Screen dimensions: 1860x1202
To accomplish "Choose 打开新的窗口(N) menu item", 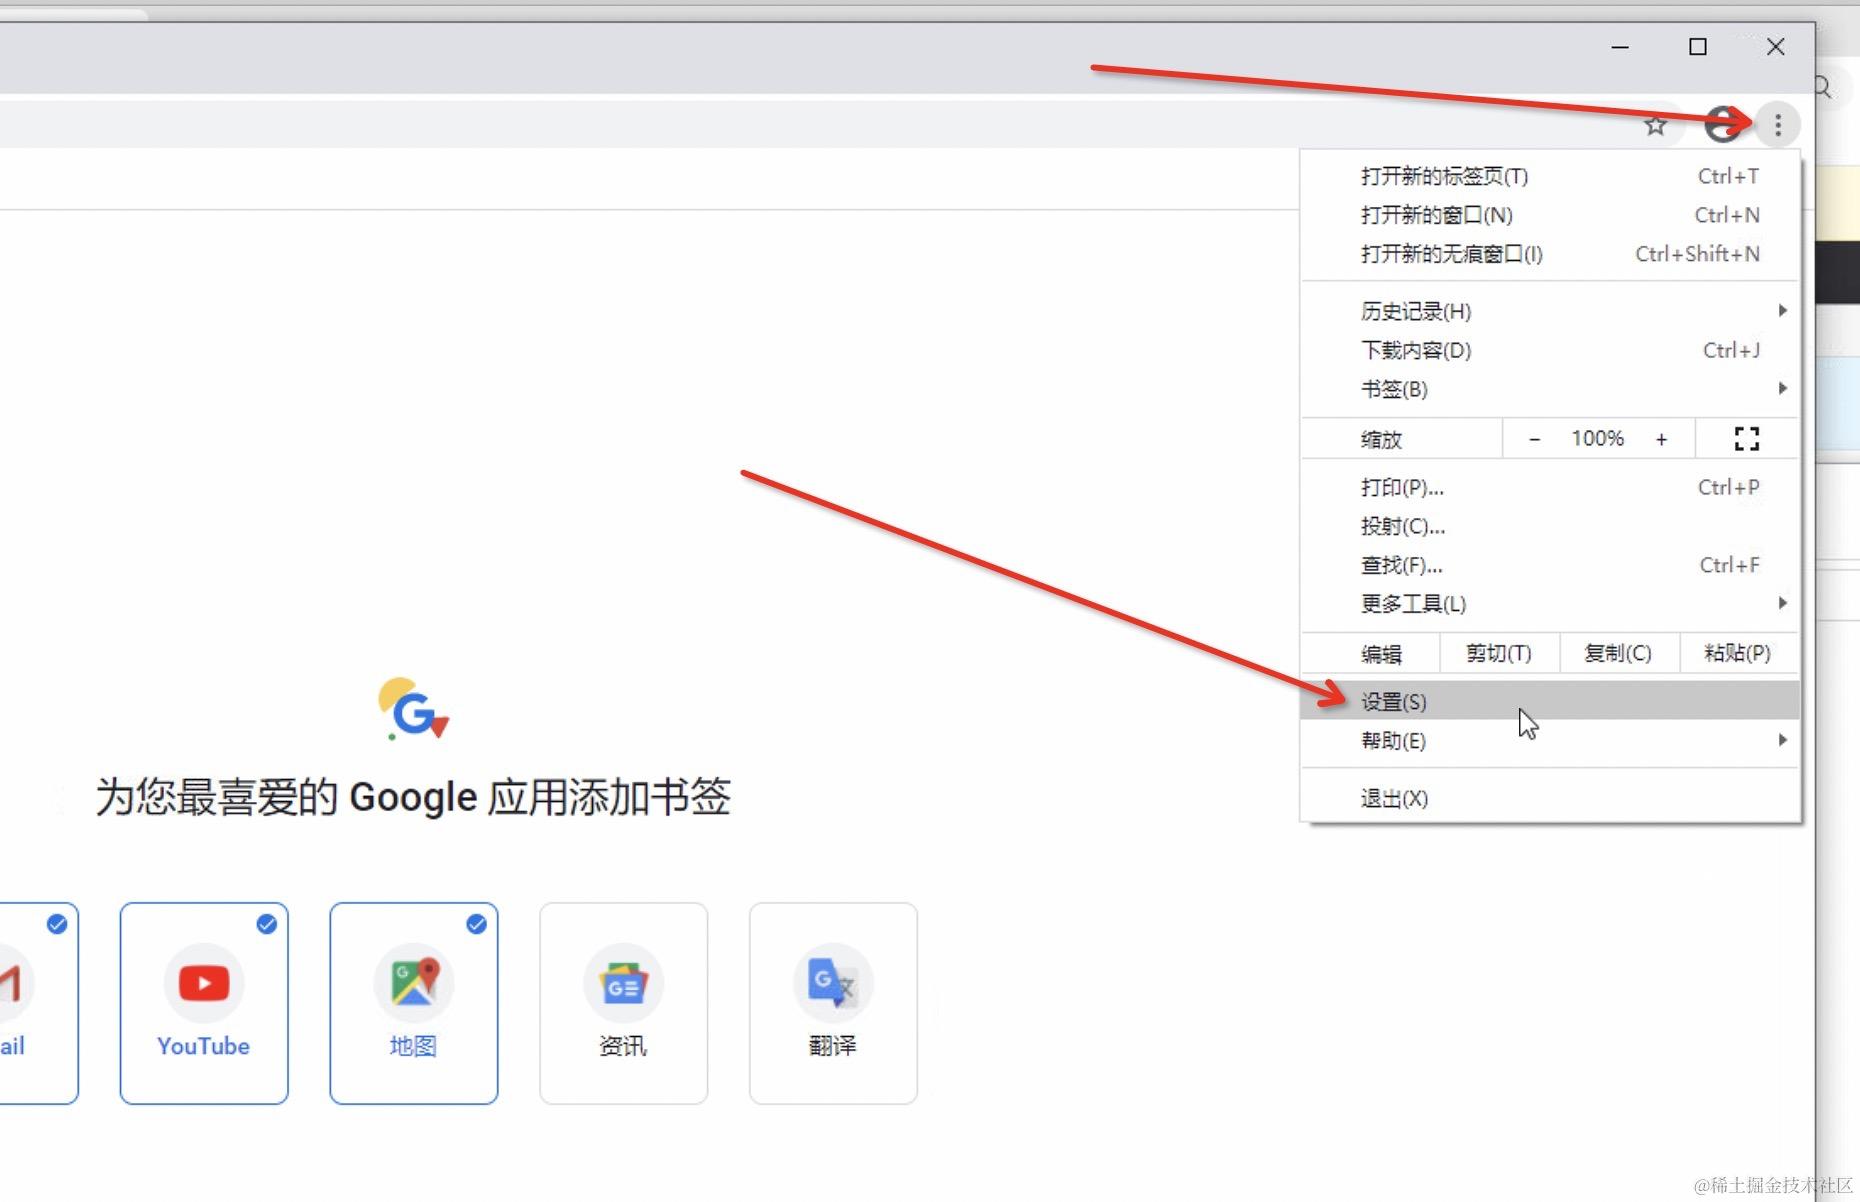I will click(x=1550, y=215).
